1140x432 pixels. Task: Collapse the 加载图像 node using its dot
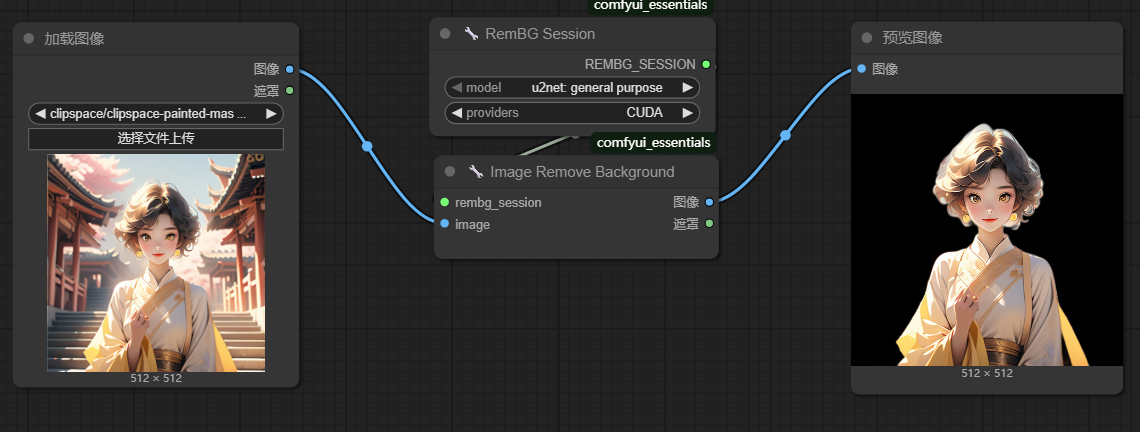point(28,39)
